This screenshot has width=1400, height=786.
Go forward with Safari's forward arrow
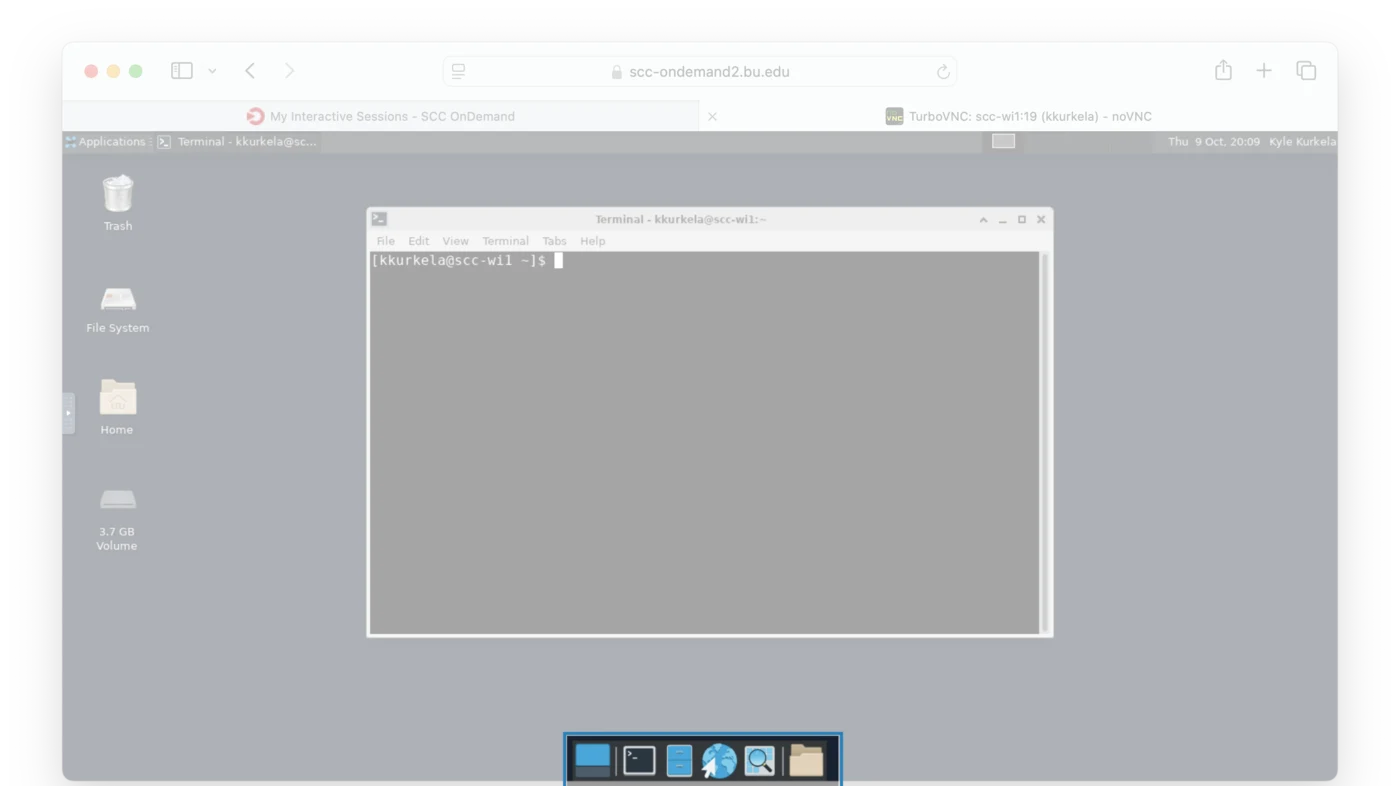pyautogui.click(x=289, y=70)
